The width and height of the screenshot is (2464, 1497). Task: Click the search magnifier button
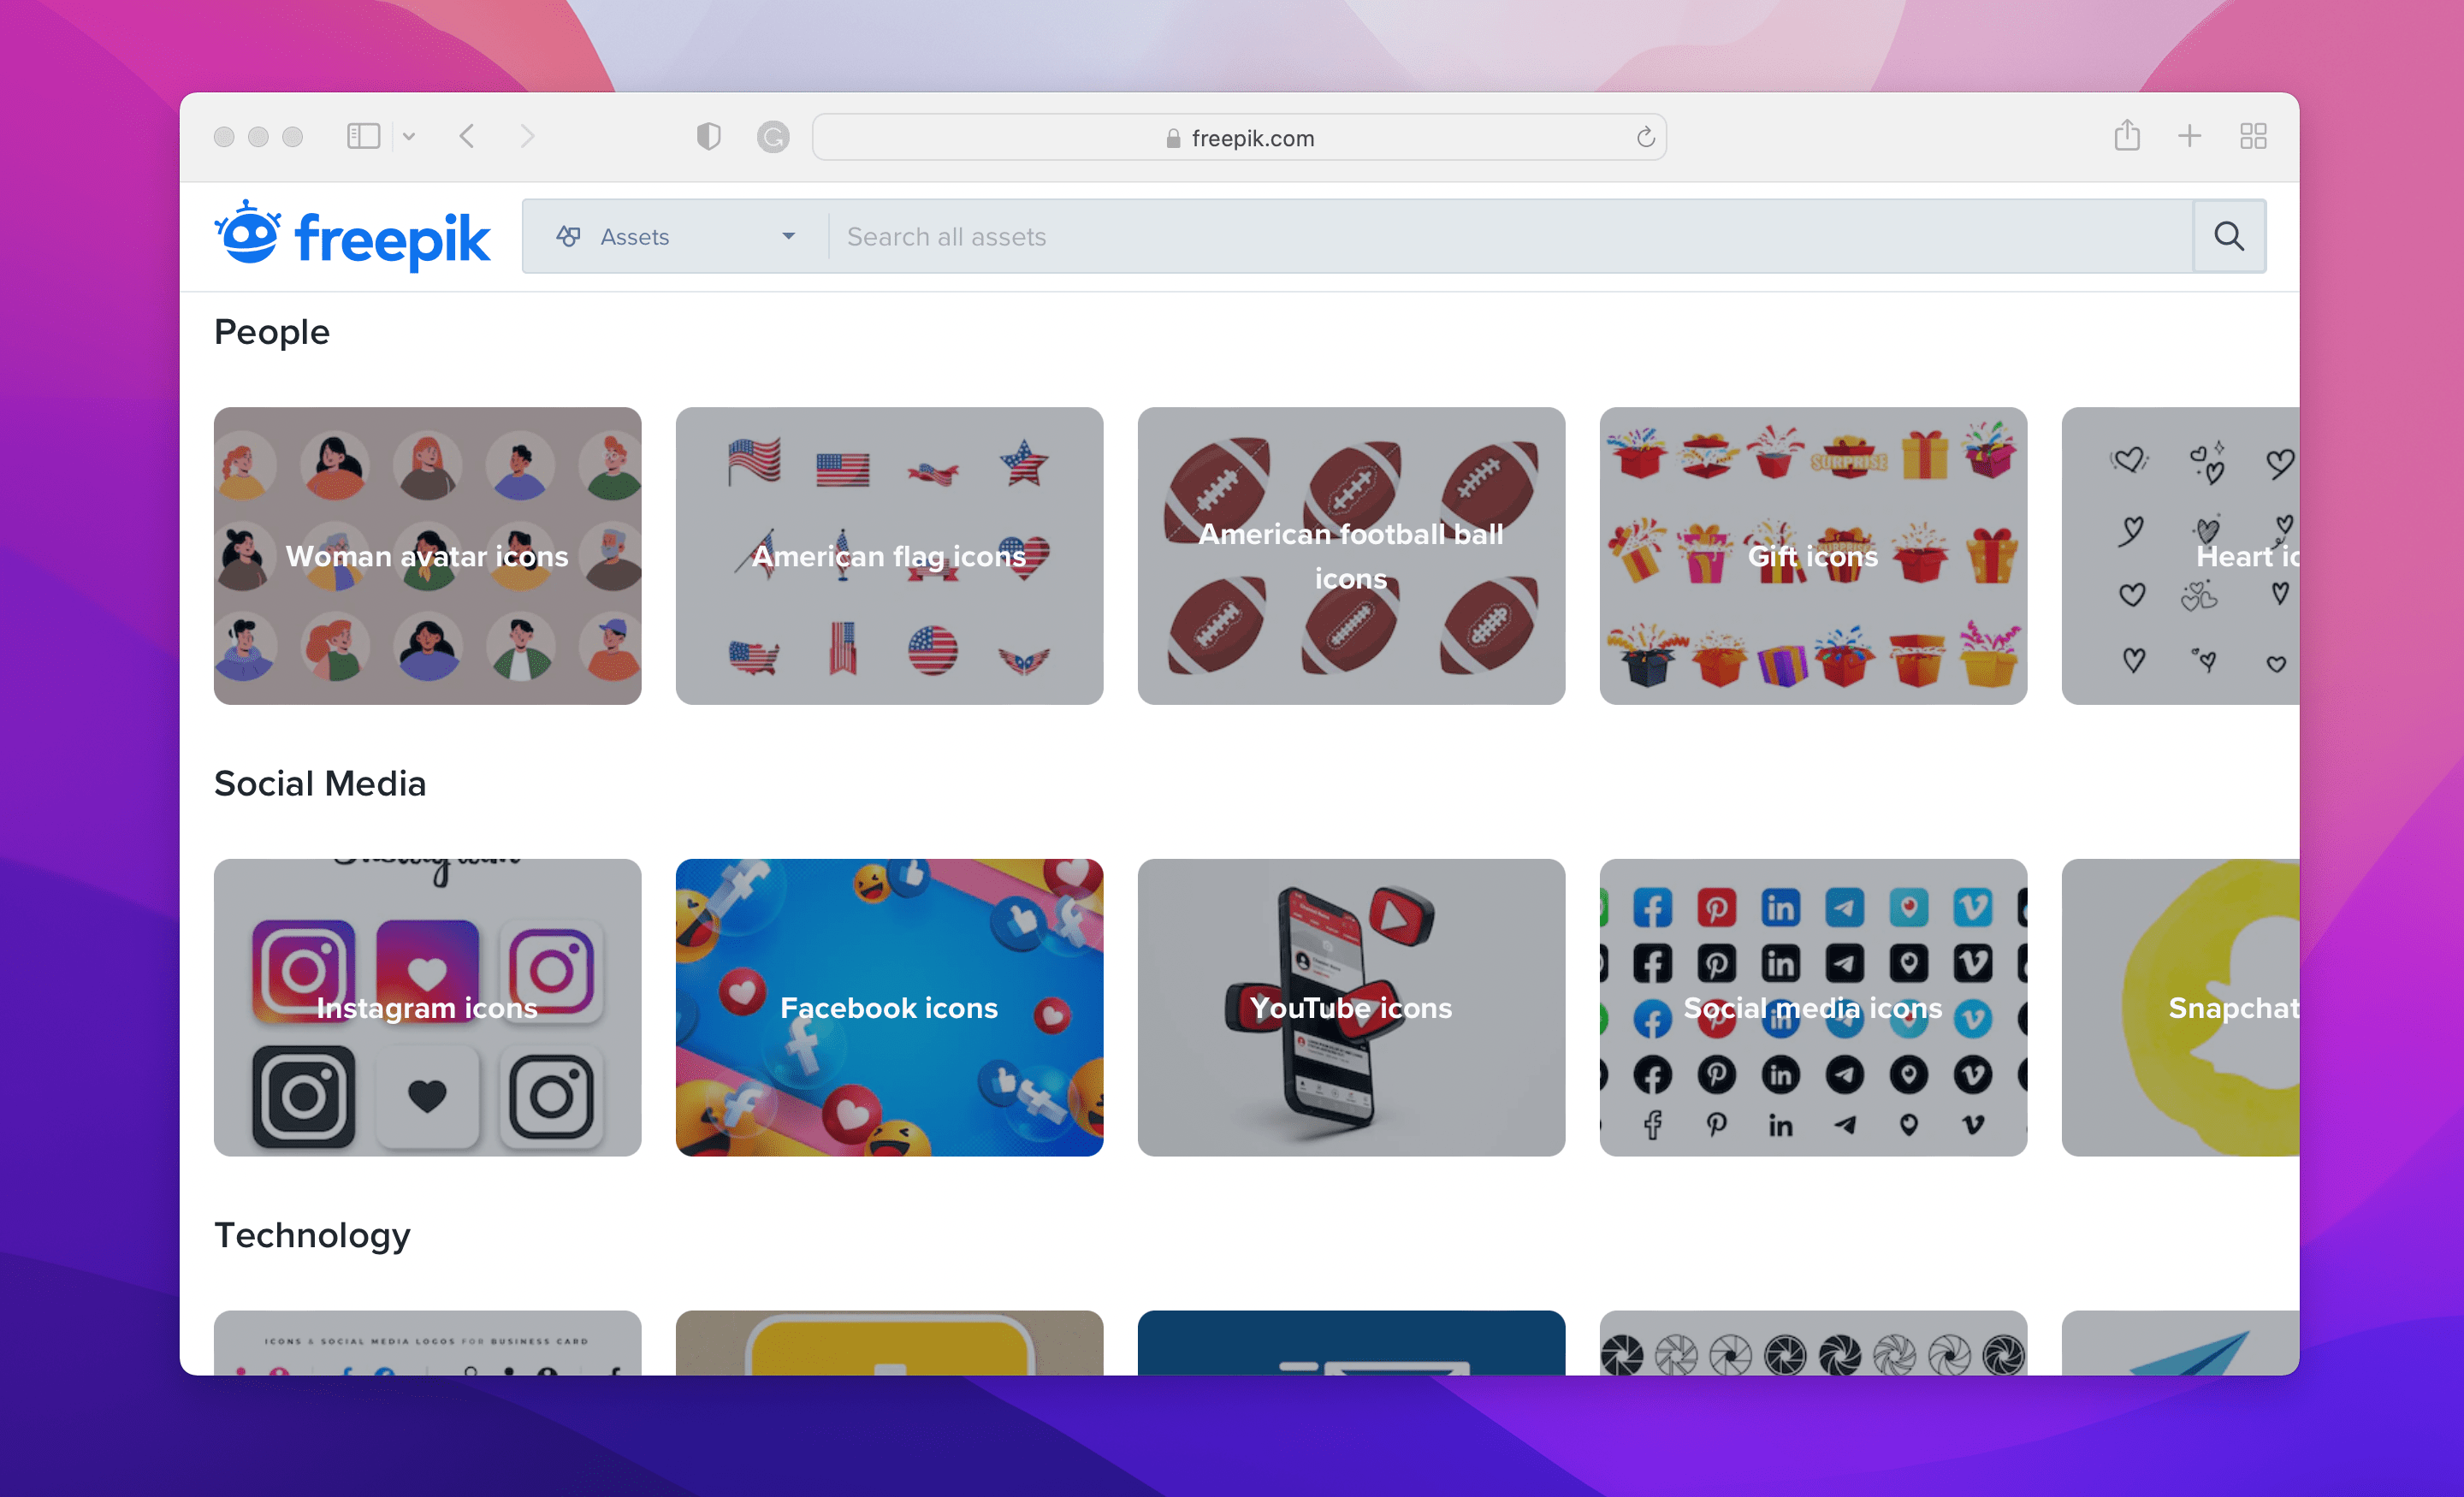point(2229,236)
